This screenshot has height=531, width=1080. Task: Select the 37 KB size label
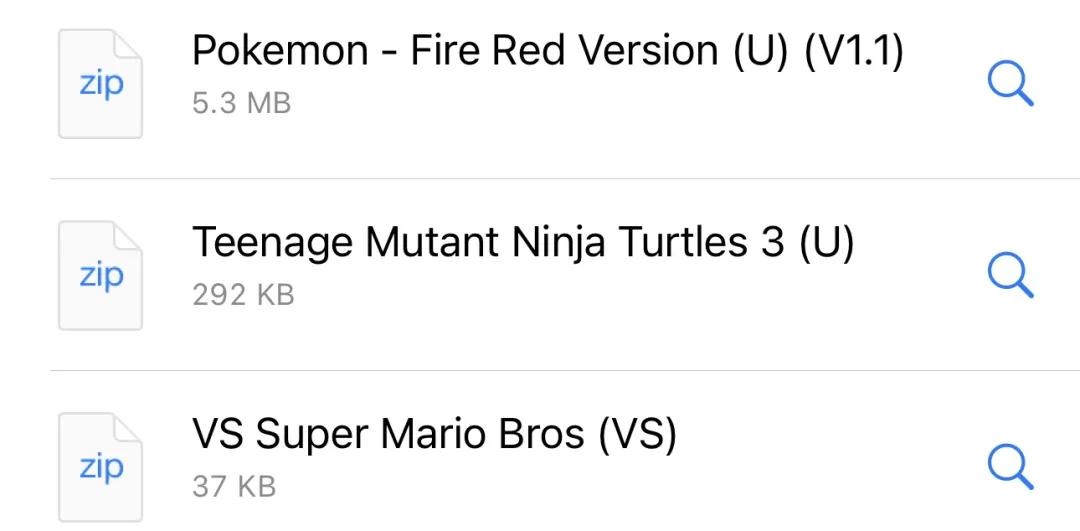click(x=234, y=486)
